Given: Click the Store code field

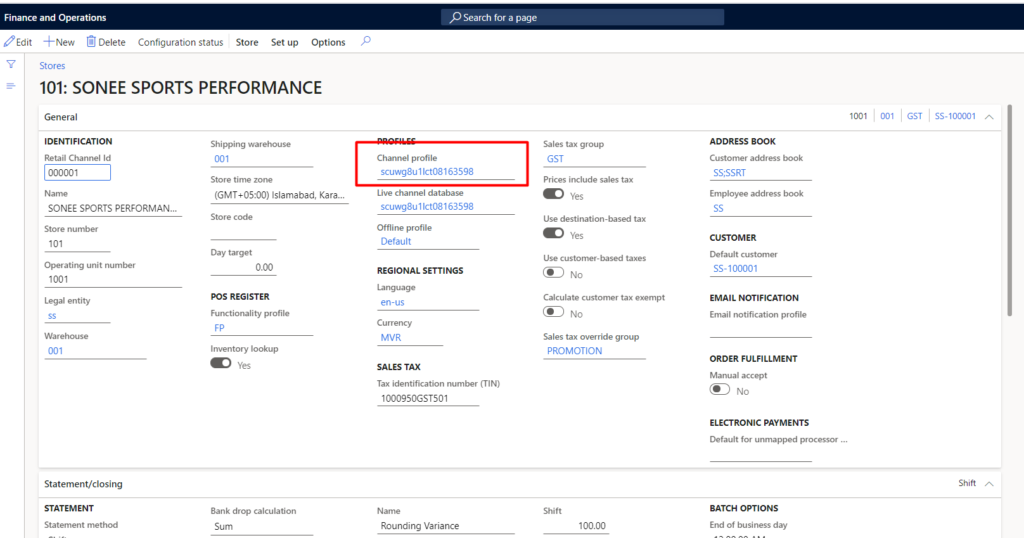Looking at the screenshot, I should point(243,232).
